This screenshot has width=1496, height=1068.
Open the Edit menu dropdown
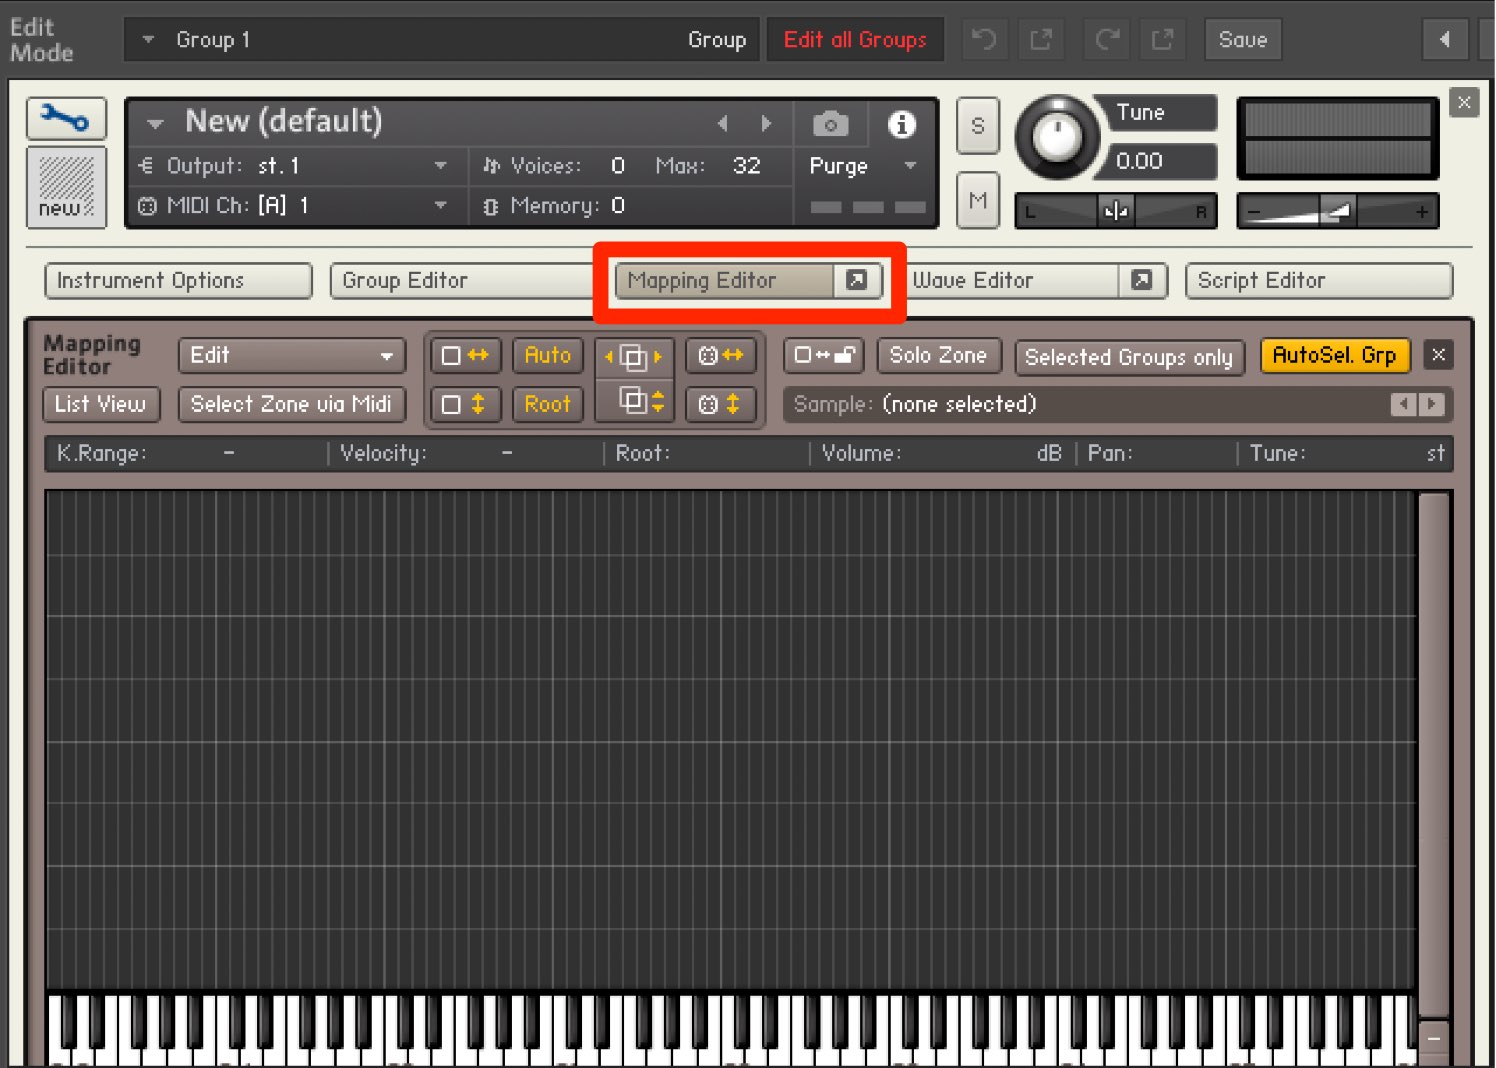click(291, 355)
